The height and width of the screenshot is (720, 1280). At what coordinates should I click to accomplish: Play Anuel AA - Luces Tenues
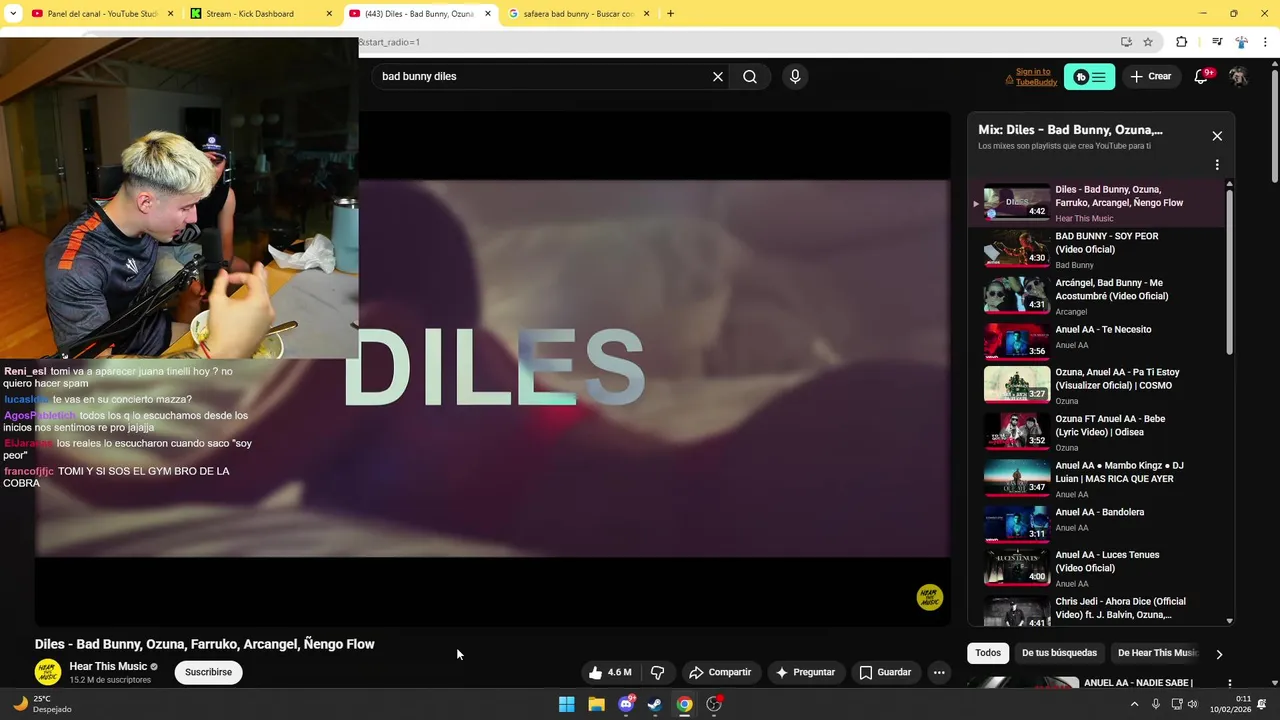click(1098, 568)
